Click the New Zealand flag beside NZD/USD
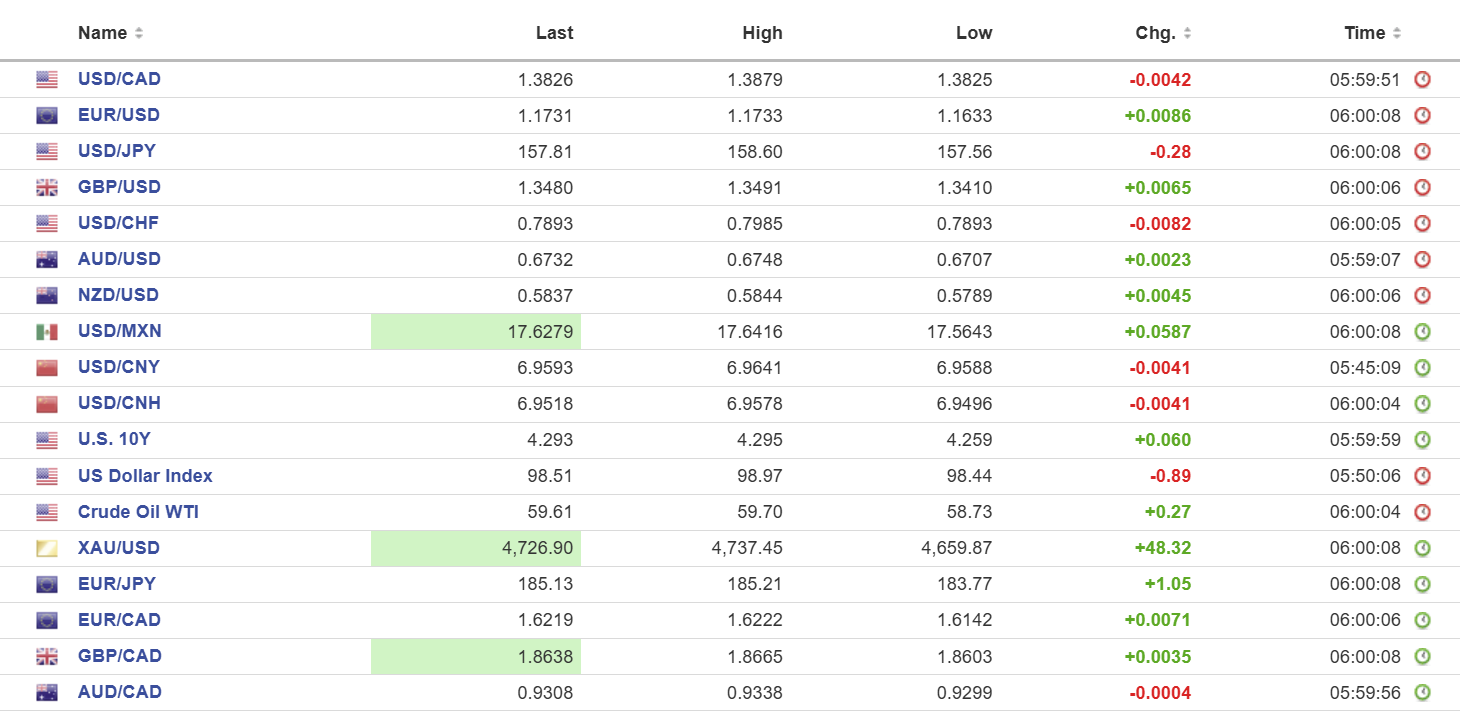1460x715 pixels. point(47,295)
